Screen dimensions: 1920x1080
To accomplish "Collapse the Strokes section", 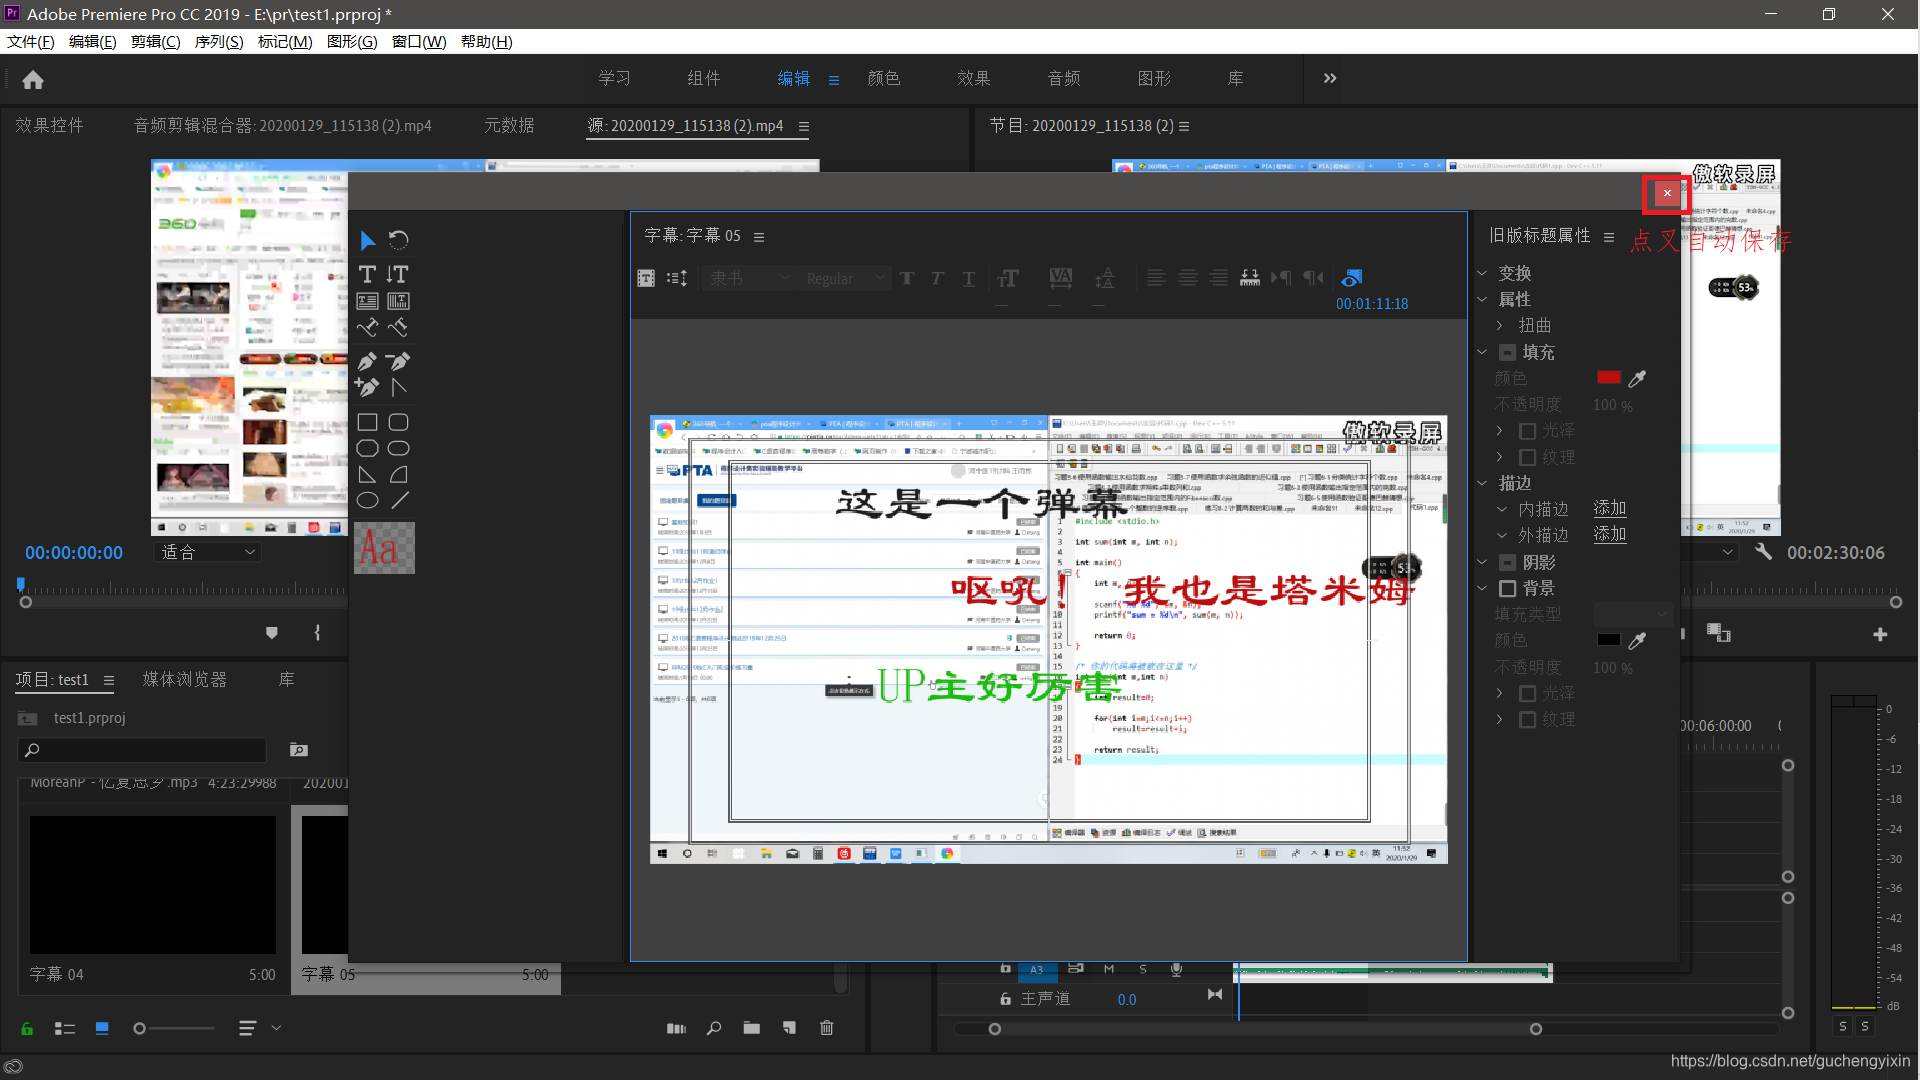I will pos(1482,483).
